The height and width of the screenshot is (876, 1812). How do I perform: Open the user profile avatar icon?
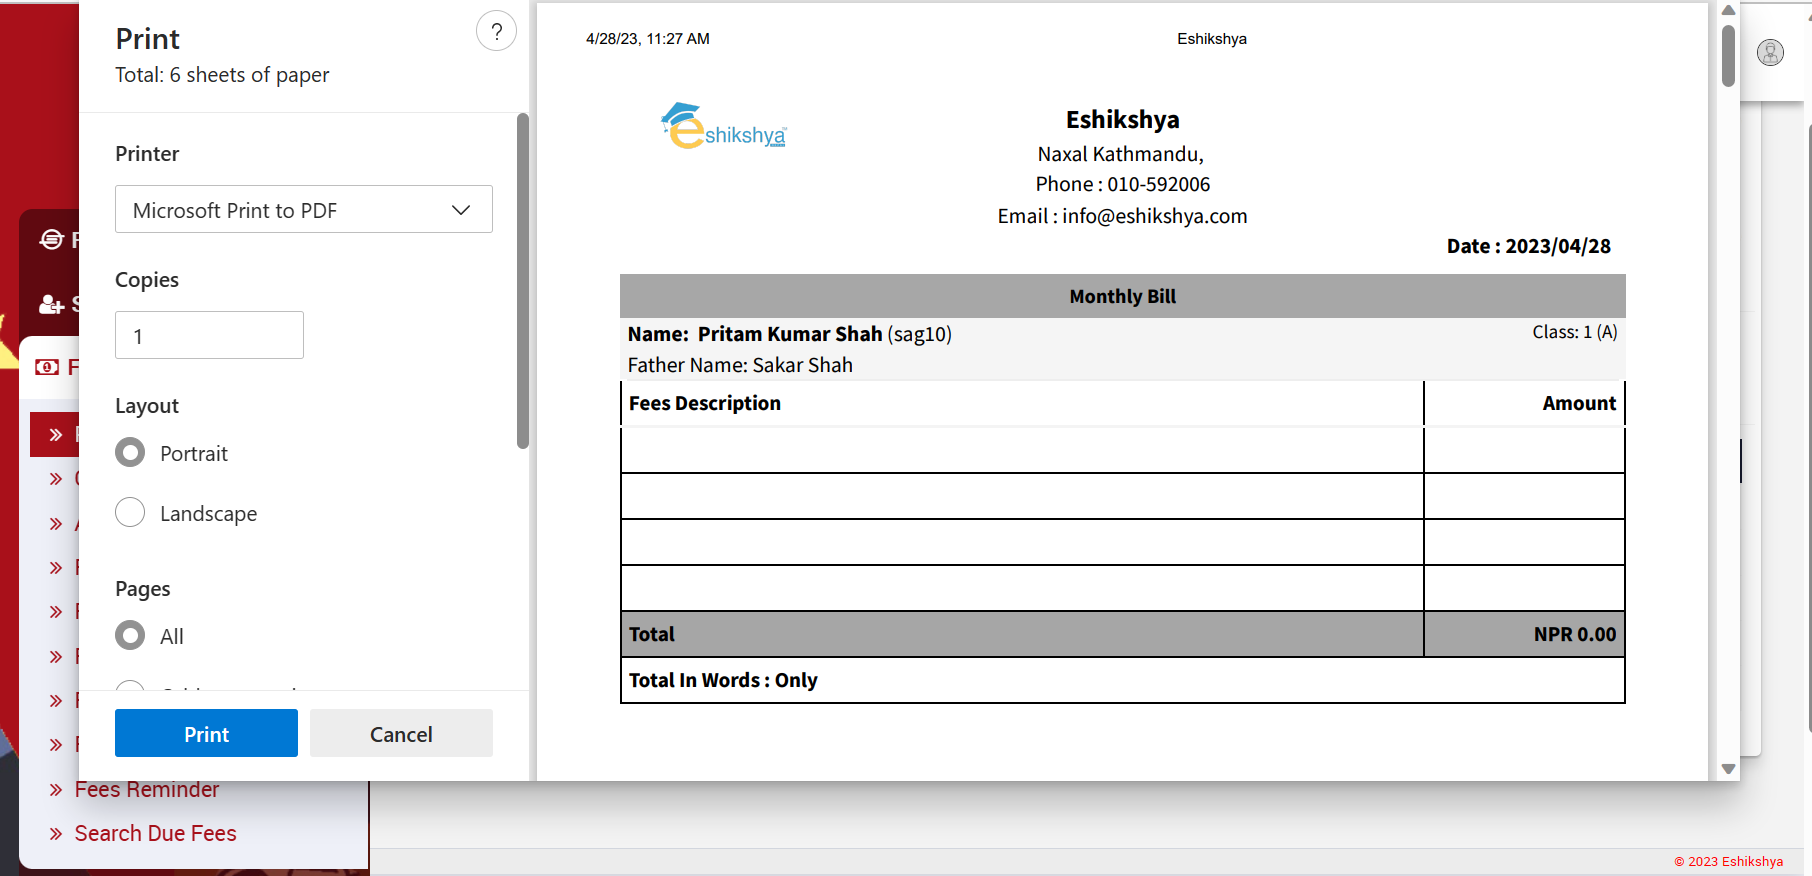click(1770, 53)
